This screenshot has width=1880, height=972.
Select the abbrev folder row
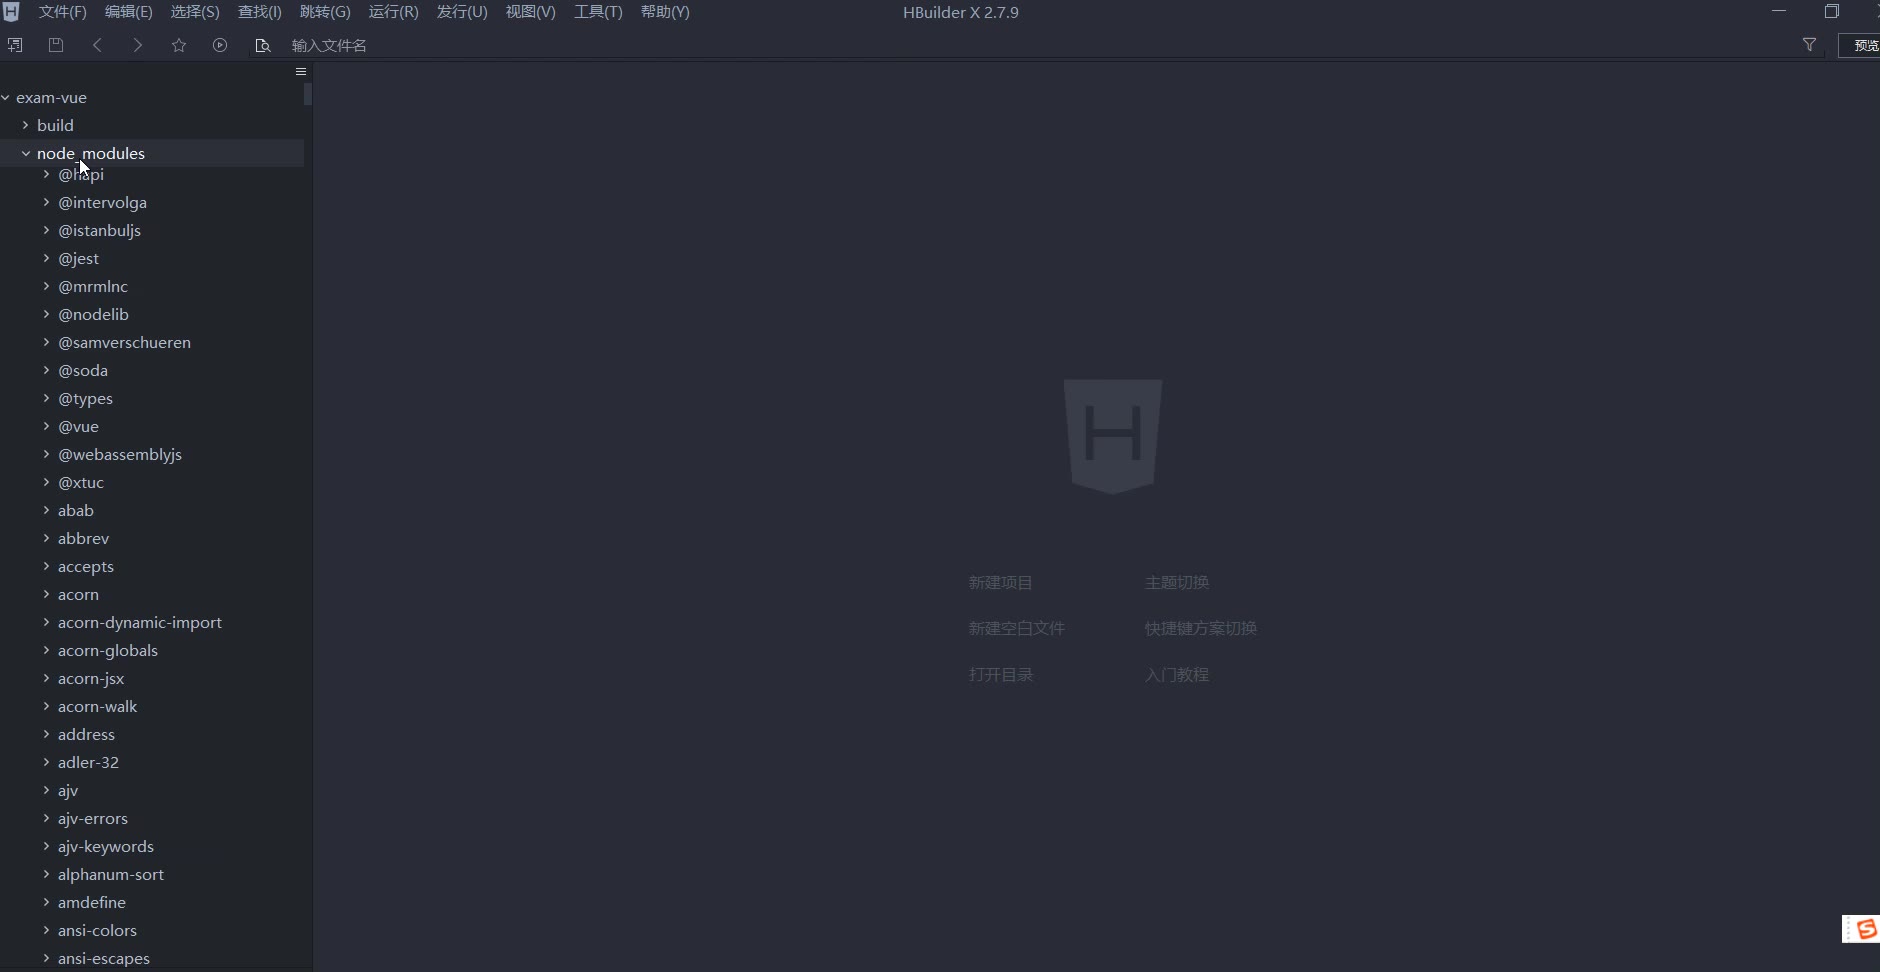click(x=152, y=538)
